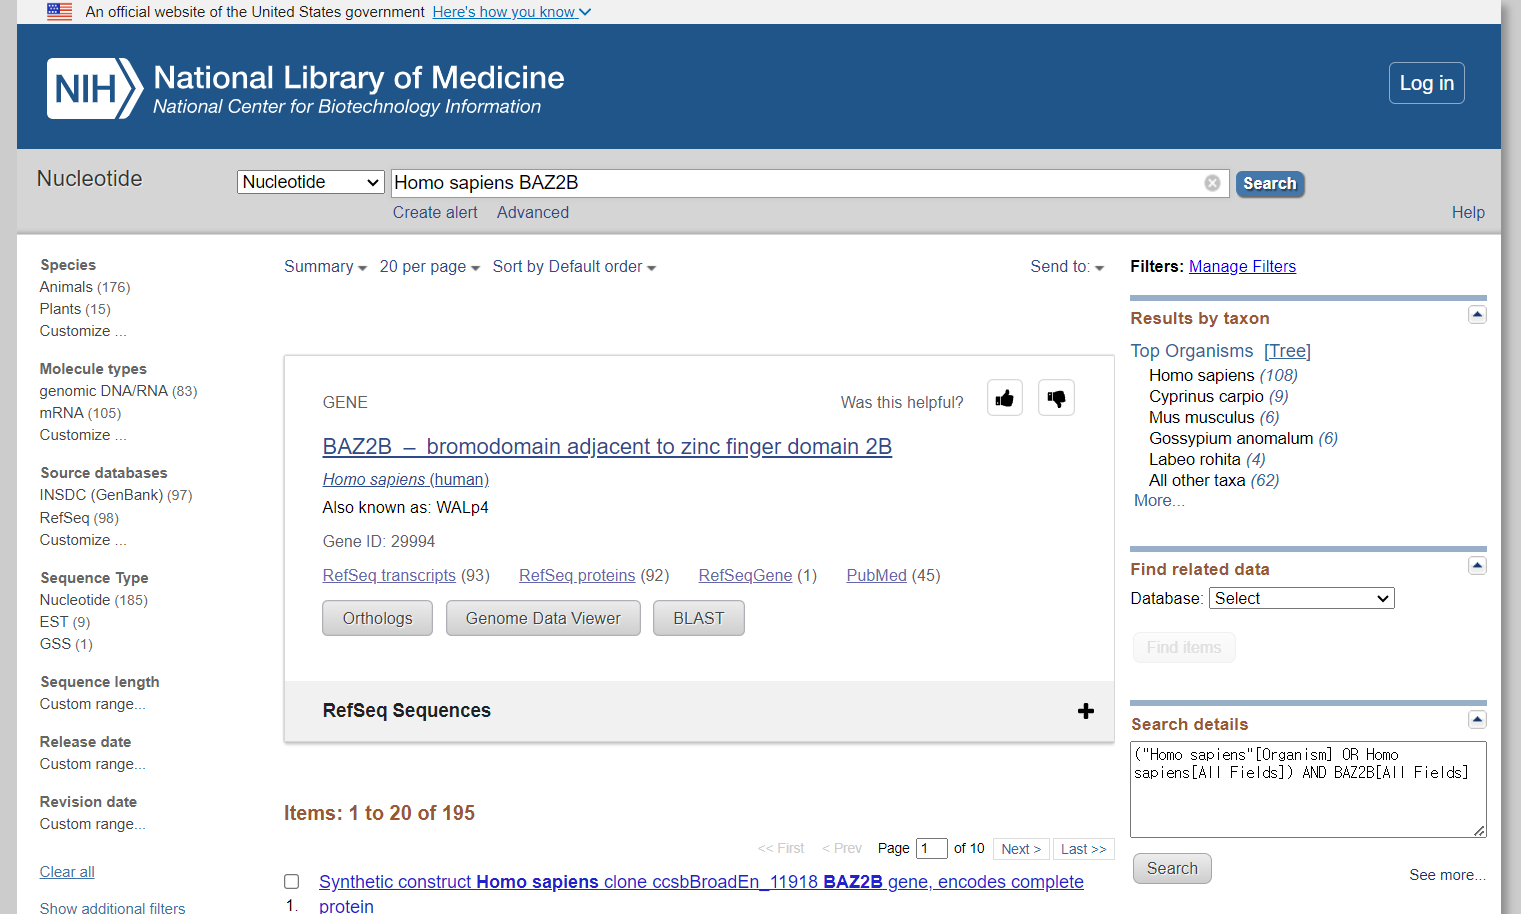
Task: Expand RefSeq Sequences with plus icon
Action: click(1086, 711)
